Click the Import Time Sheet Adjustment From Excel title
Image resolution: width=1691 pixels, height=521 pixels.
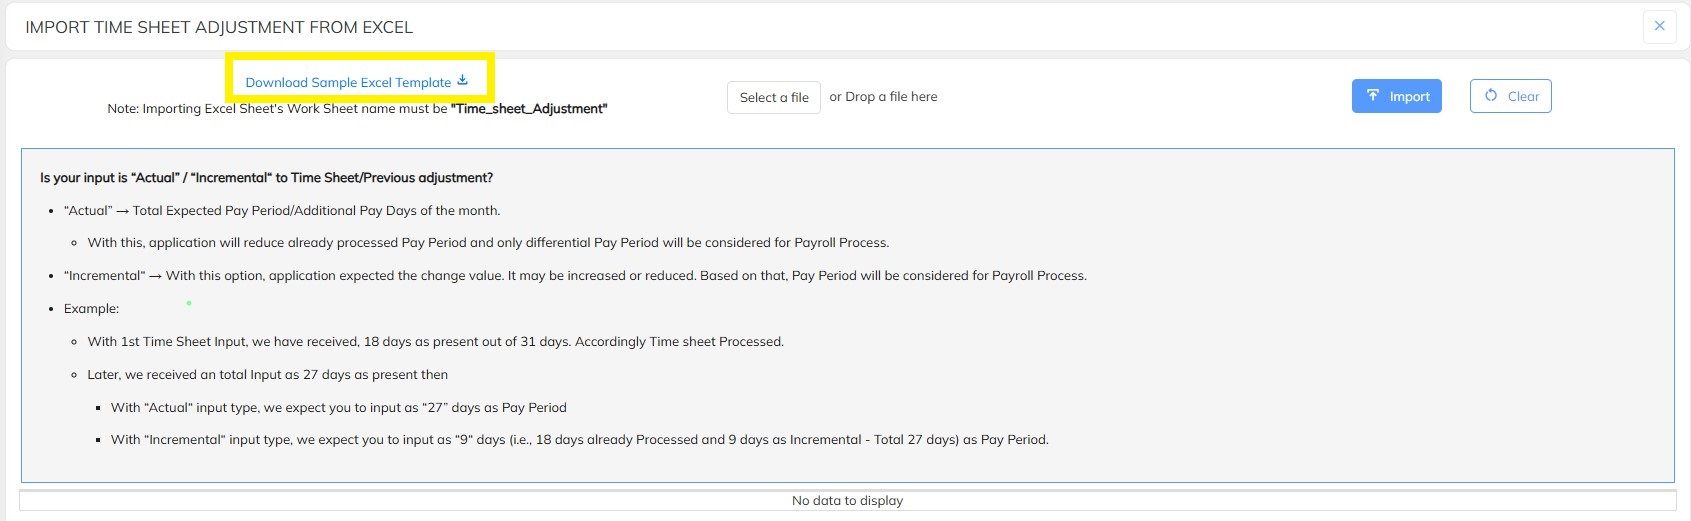coord(219,28)
